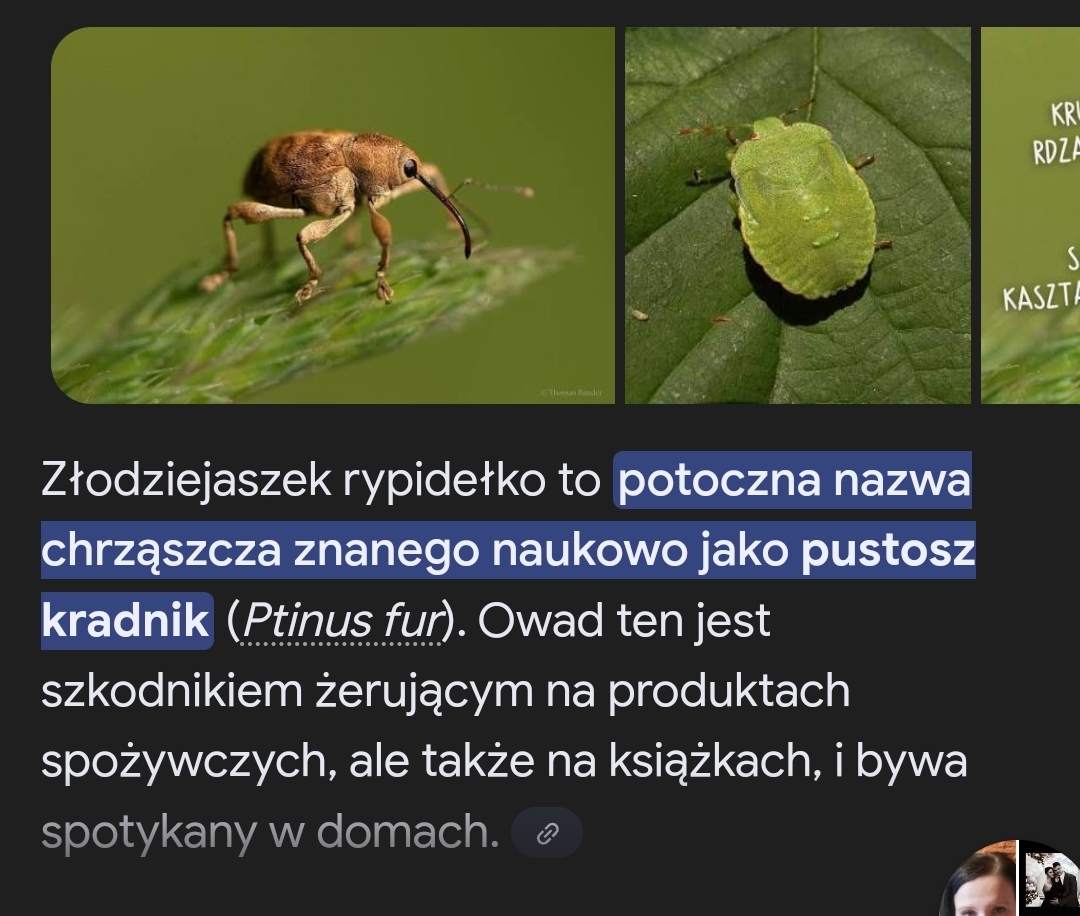This screenshot has width=1080, height=916.
Task: Click the faded text "spotykany w domach."
Action: (x=270, y=832)
